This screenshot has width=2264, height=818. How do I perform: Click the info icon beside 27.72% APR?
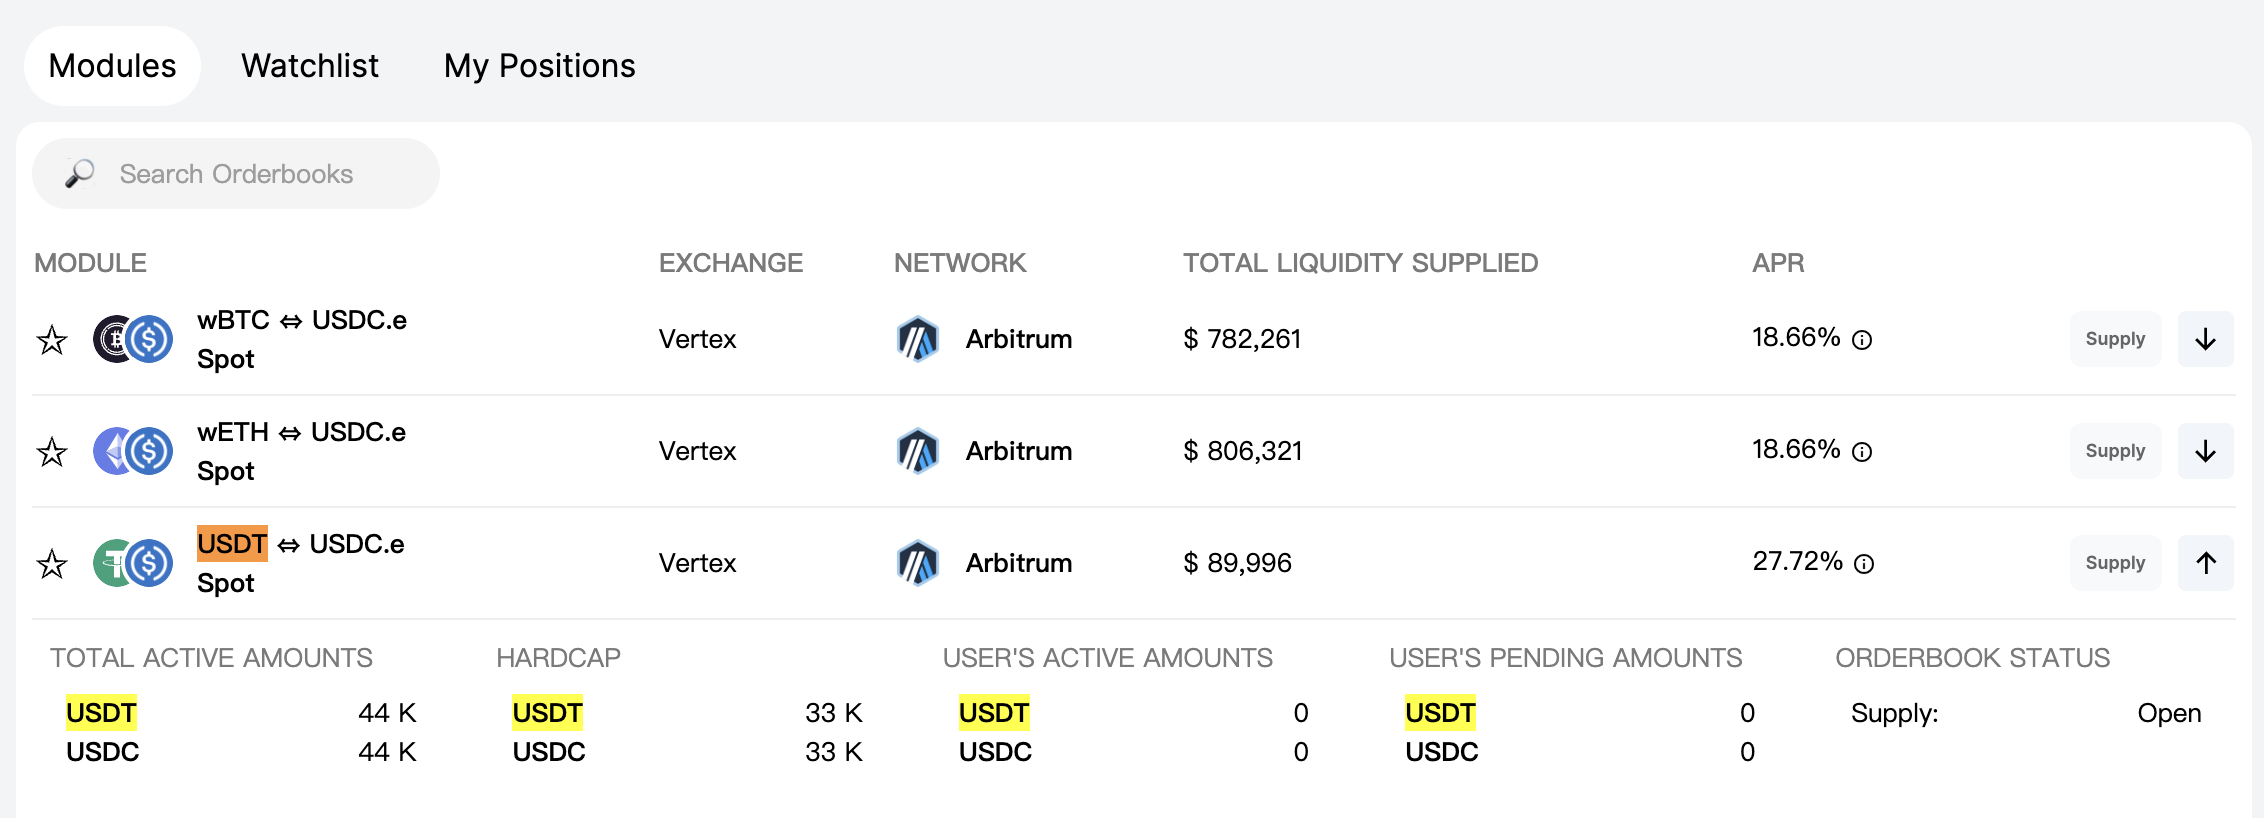click(1864, 564)
